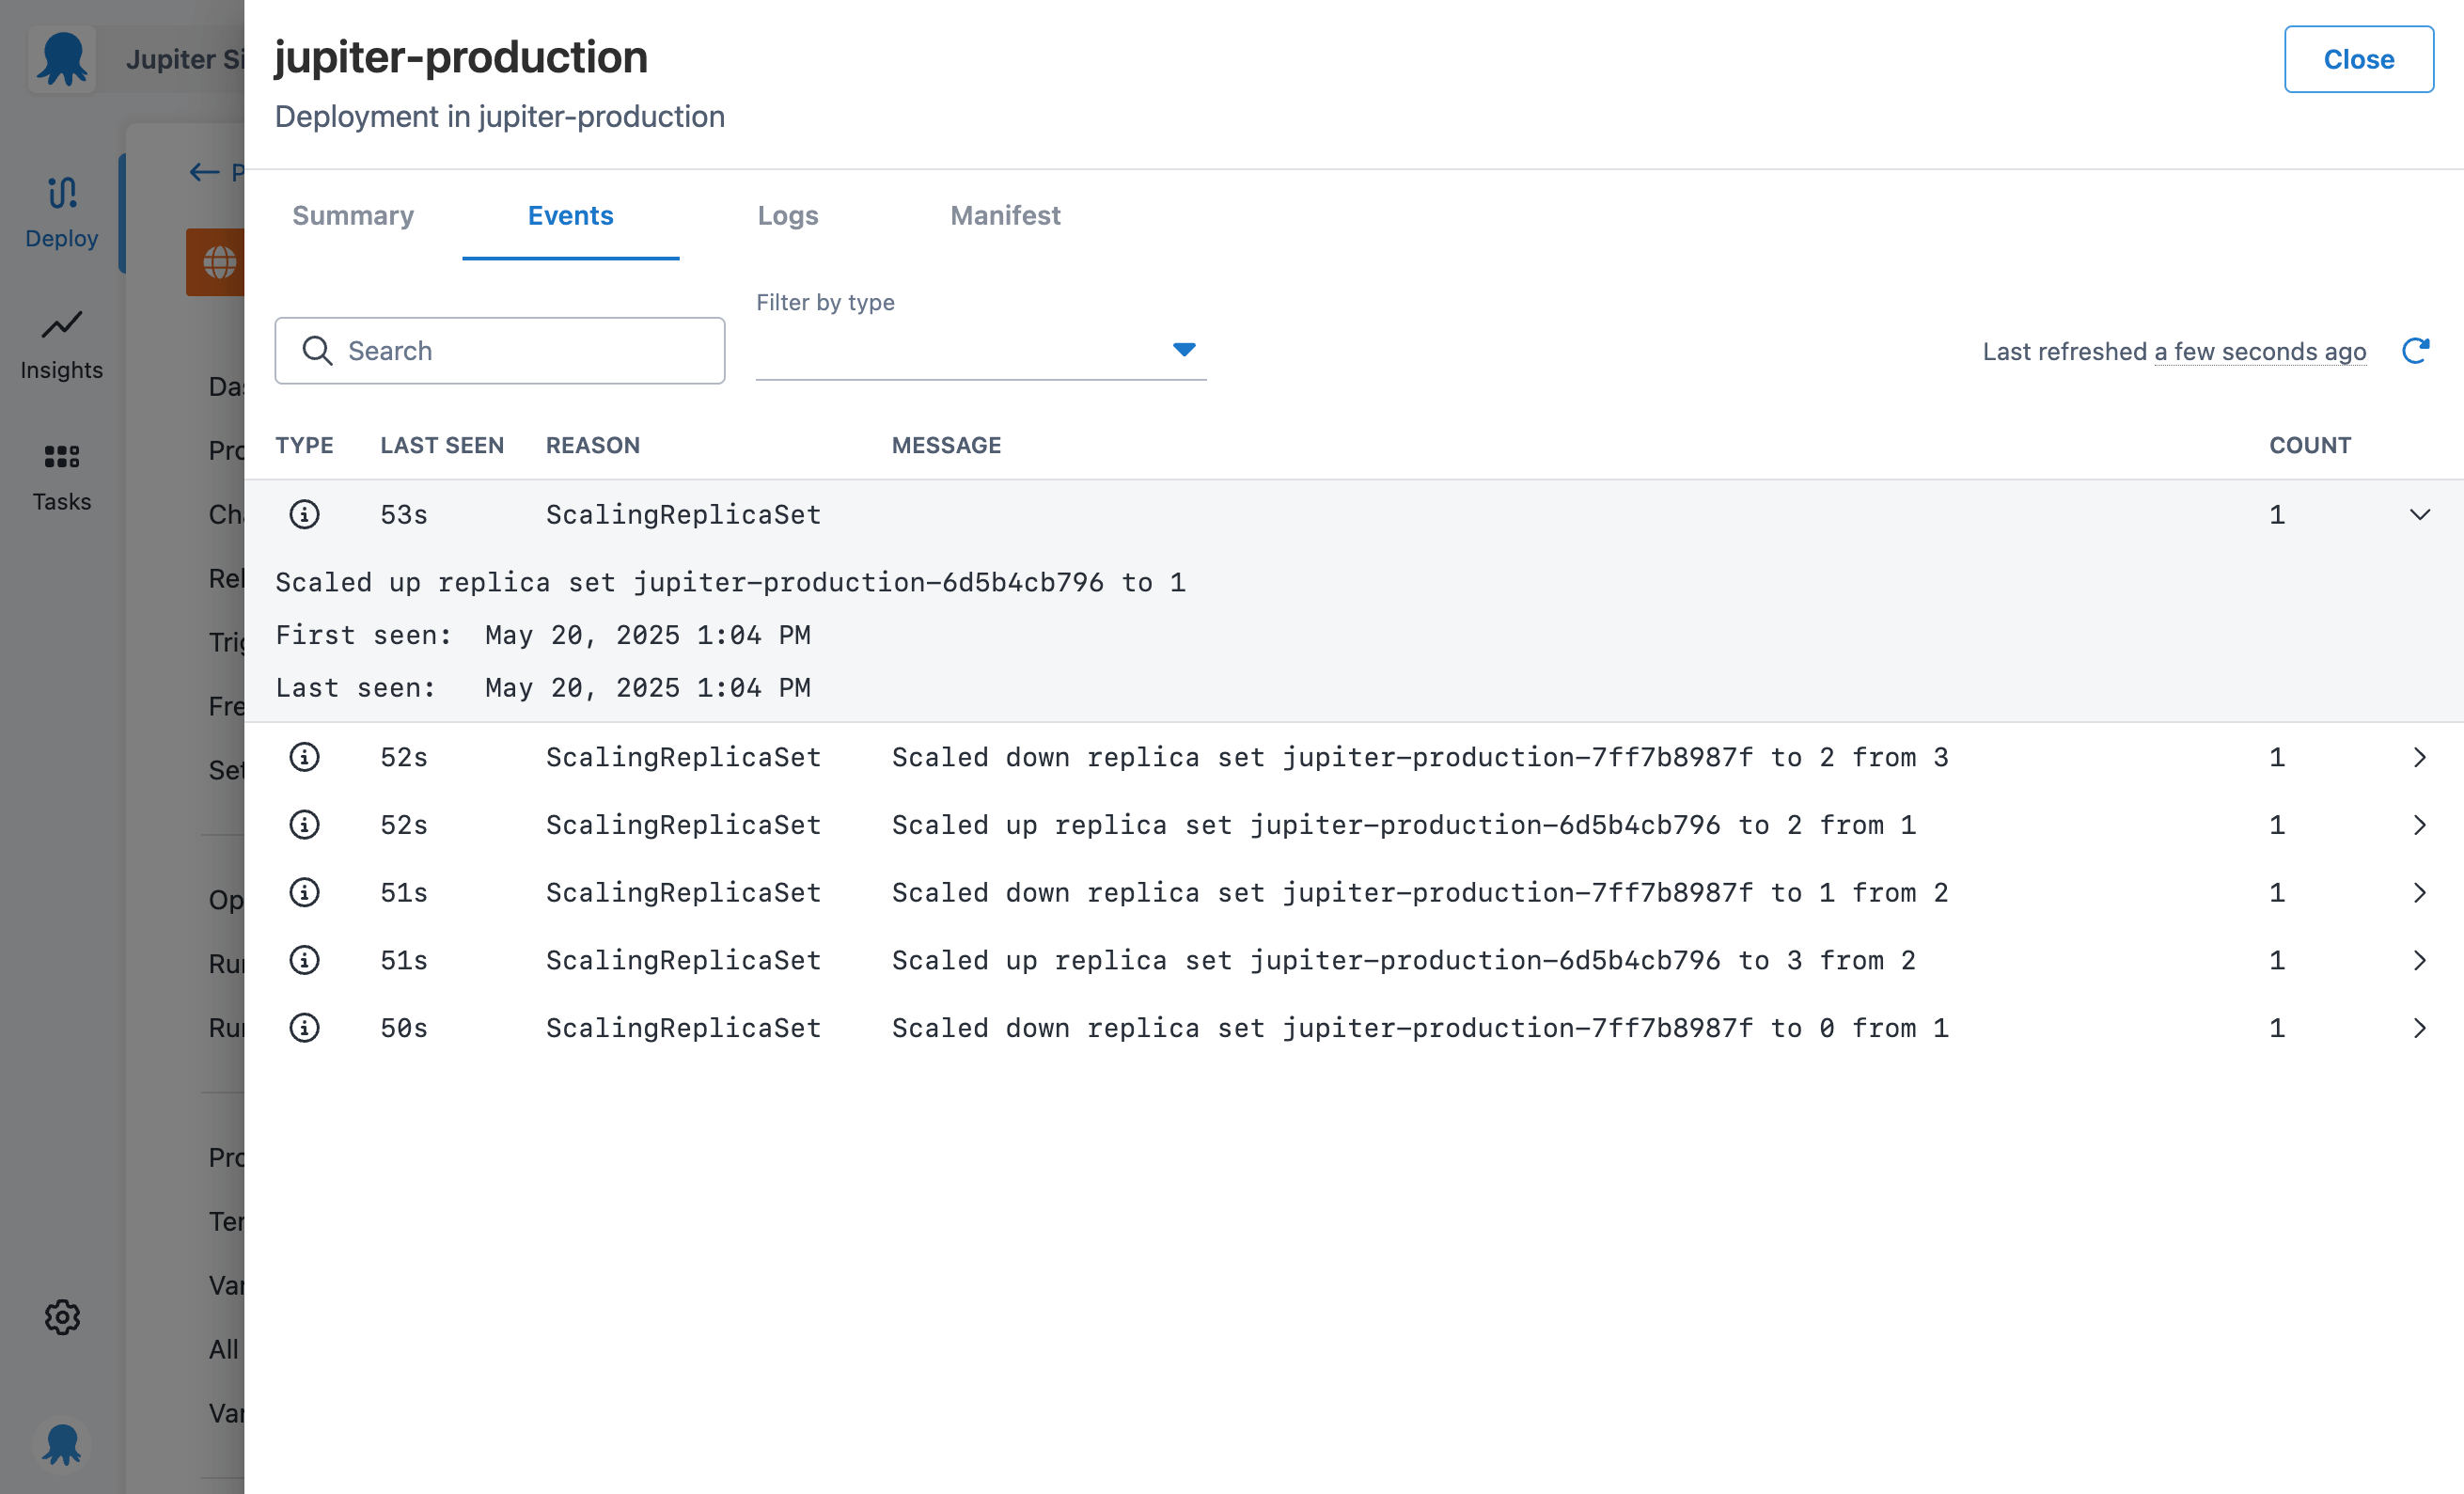Close the jupiter-production deployment panel
Screen dimensions: 2464x1494
tap(2359, 59)
